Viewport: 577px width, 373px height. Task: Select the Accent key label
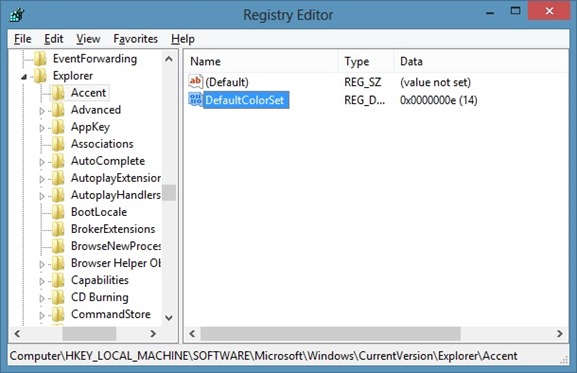coord(88,93)
